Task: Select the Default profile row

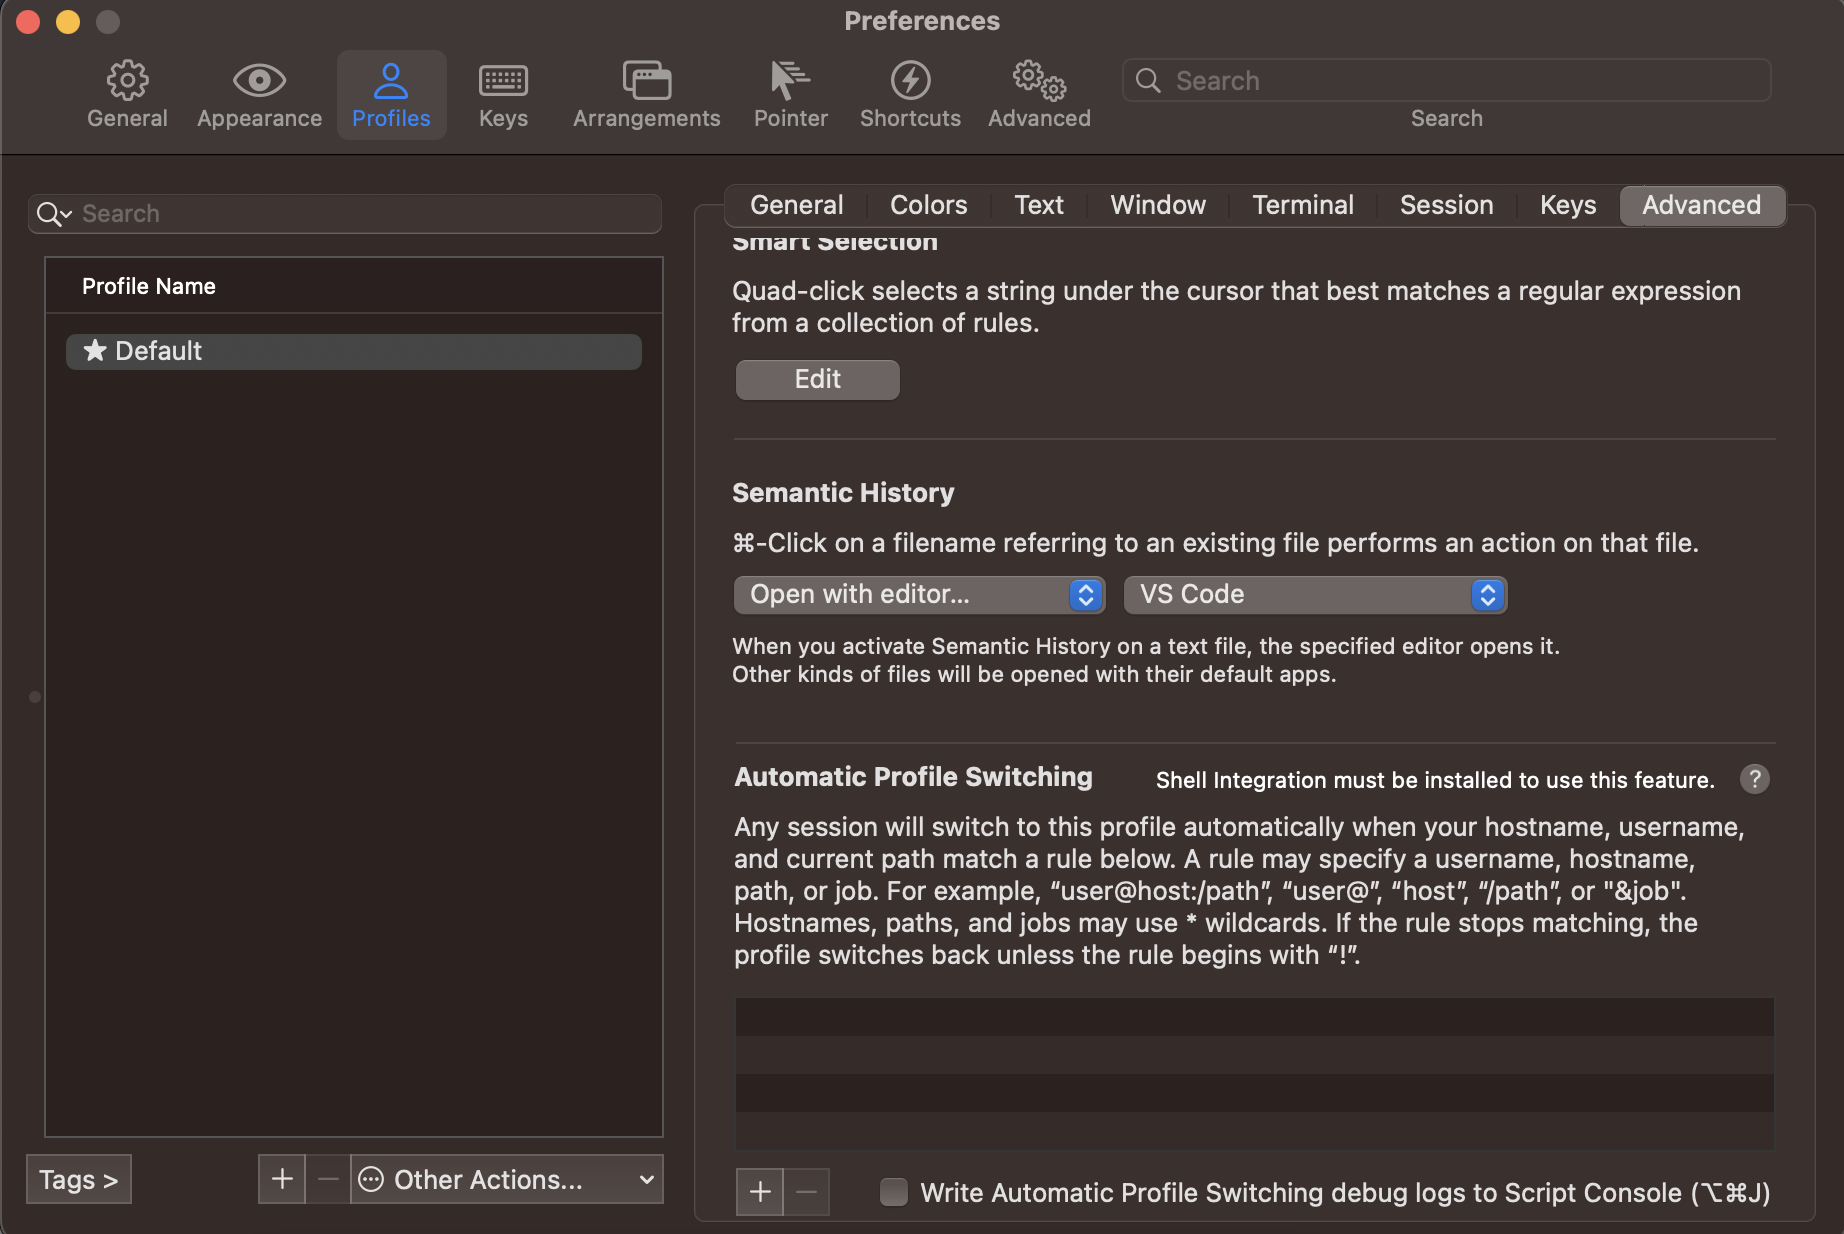Action: pyautogui.click(x=354, y=351)
